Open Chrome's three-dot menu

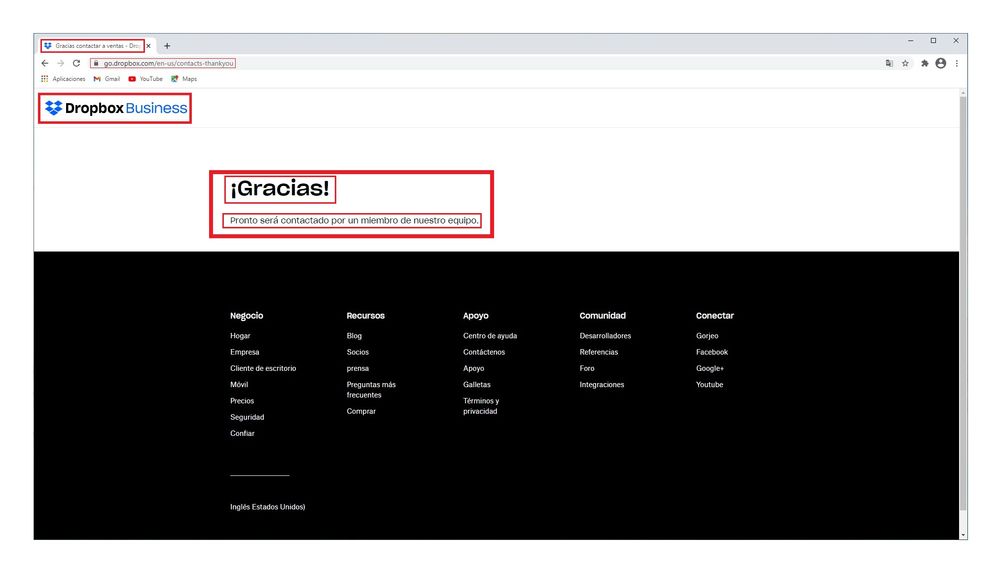pos(957,62)
